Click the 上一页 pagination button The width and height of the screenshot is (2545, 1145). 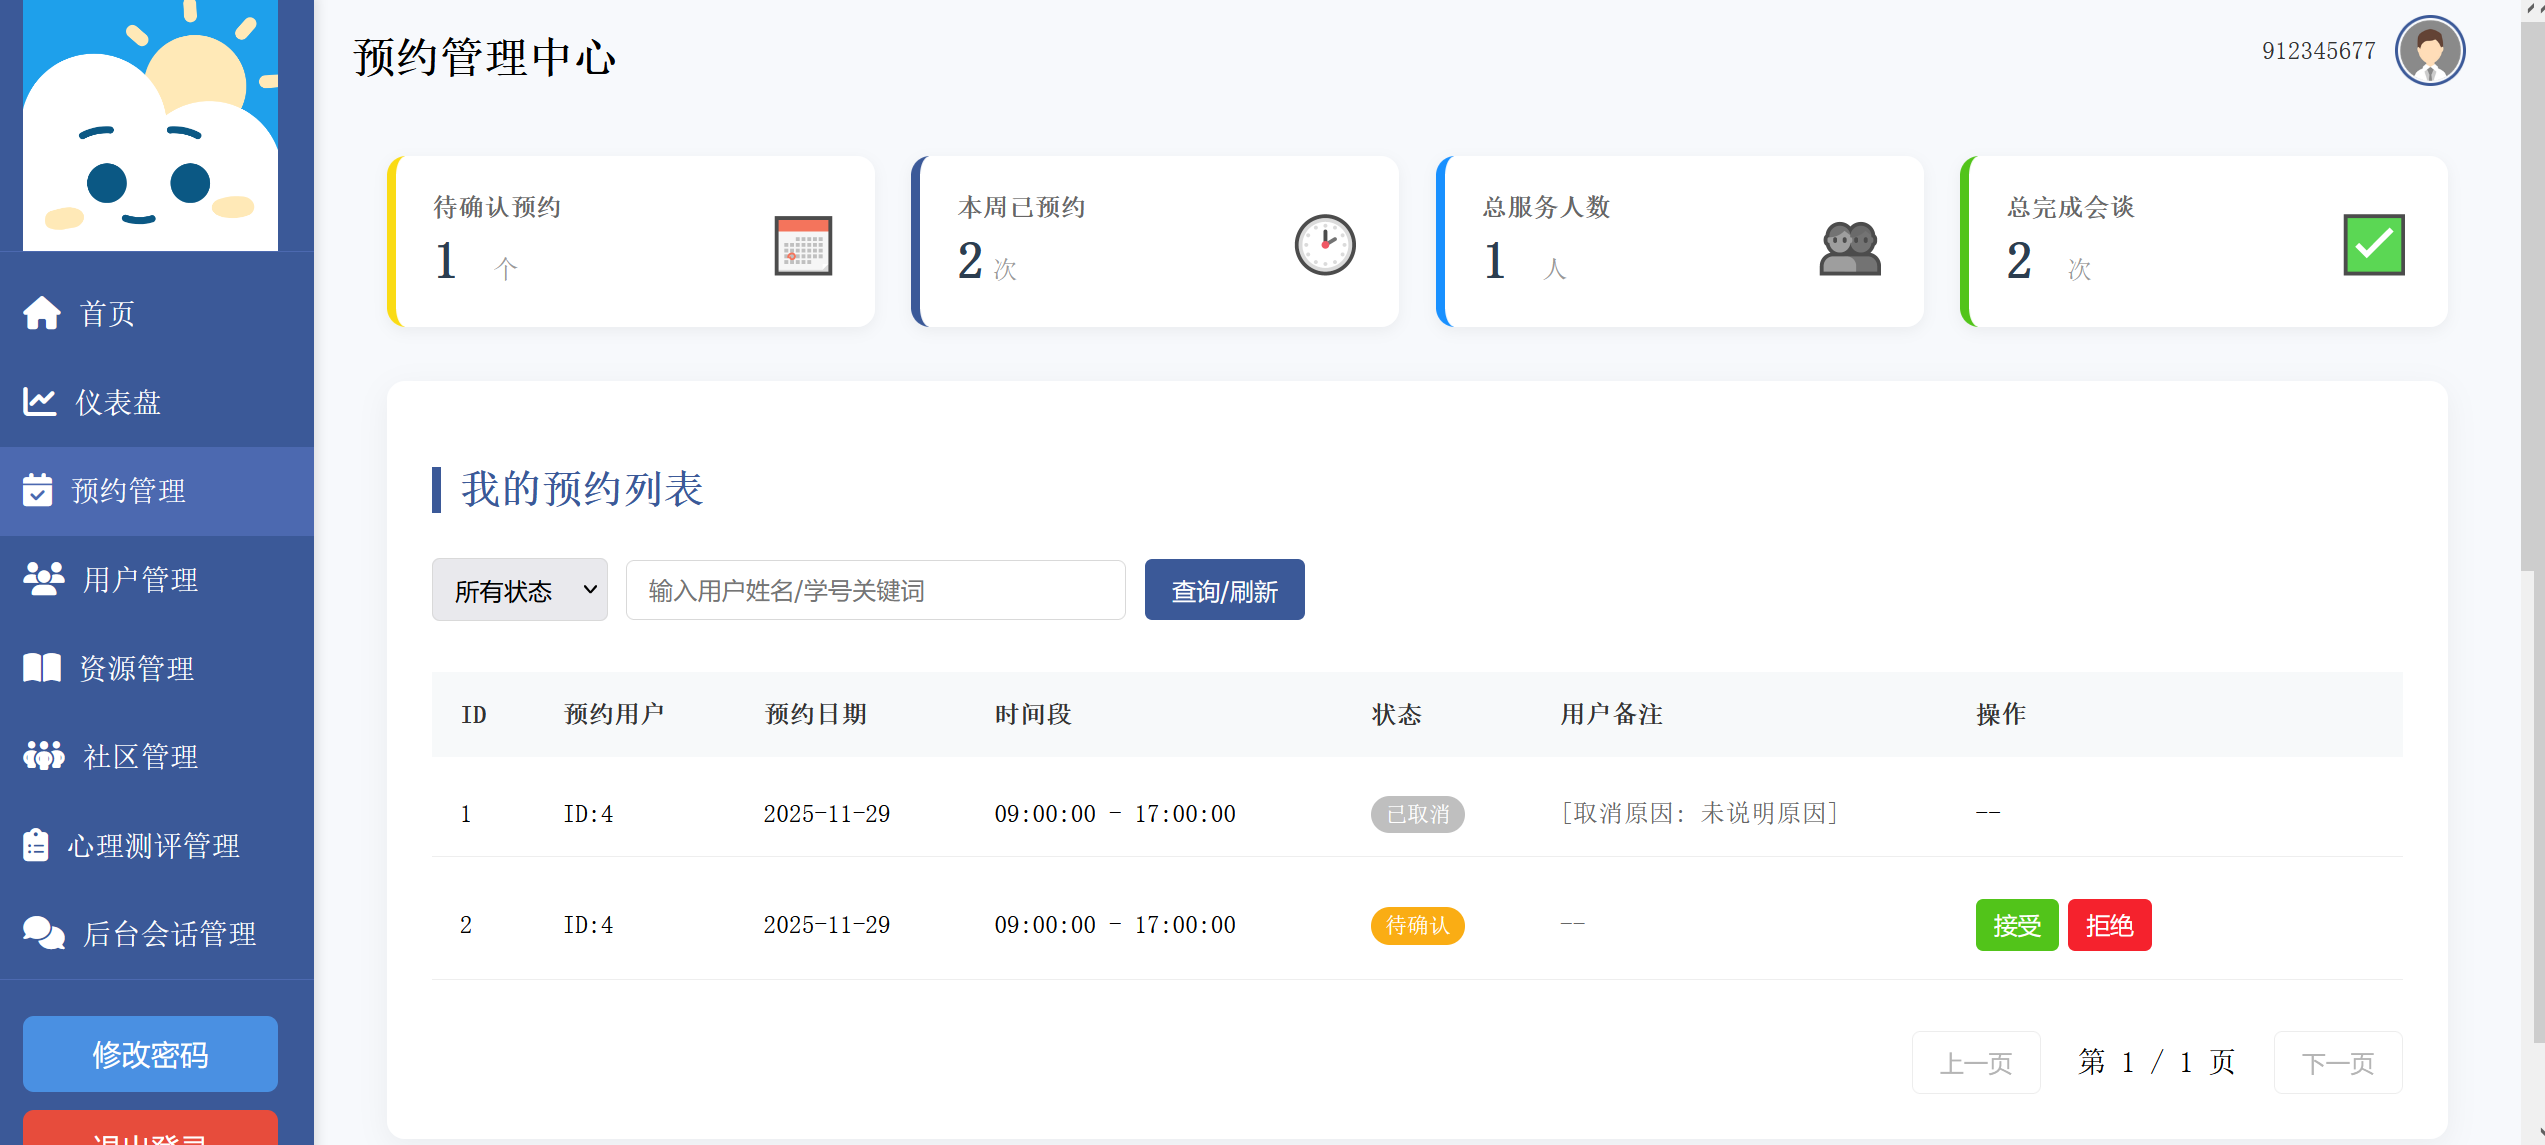pos(1976,1062)
